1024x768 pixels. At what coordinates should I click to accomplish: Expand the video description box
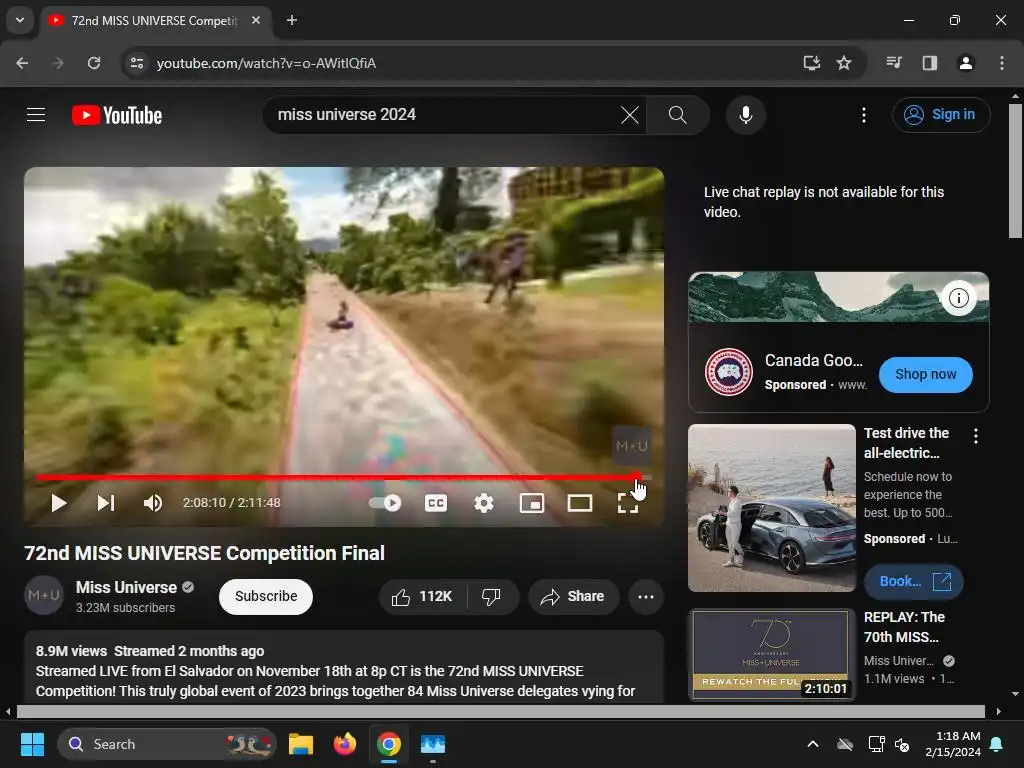click(344, 667)
